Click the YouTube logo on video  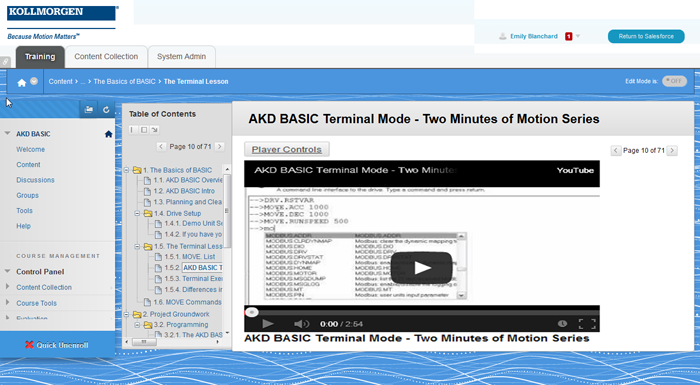(x=575, y=170)
